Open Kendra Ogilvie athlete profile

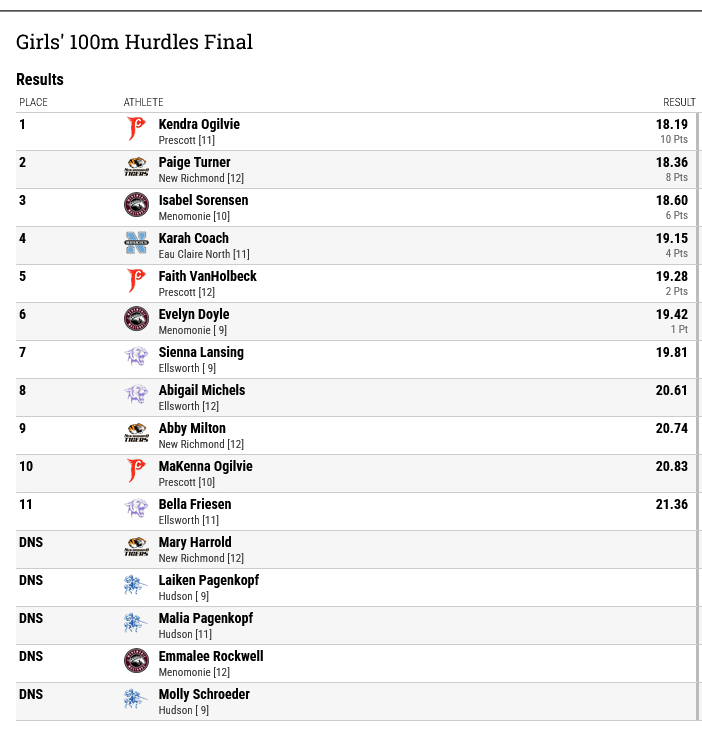click(x=199, y=124)
